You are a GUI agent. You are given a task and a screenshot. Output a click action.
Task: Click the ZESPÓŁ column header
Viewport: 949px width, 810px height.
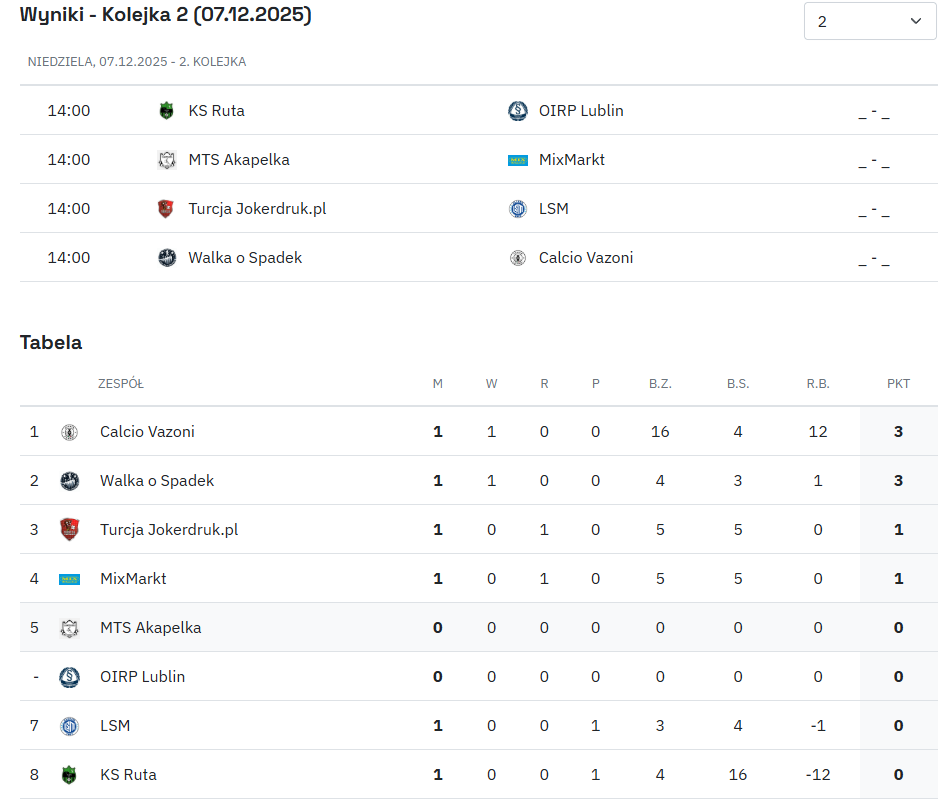pyautogui.click(x=121, y=384)
